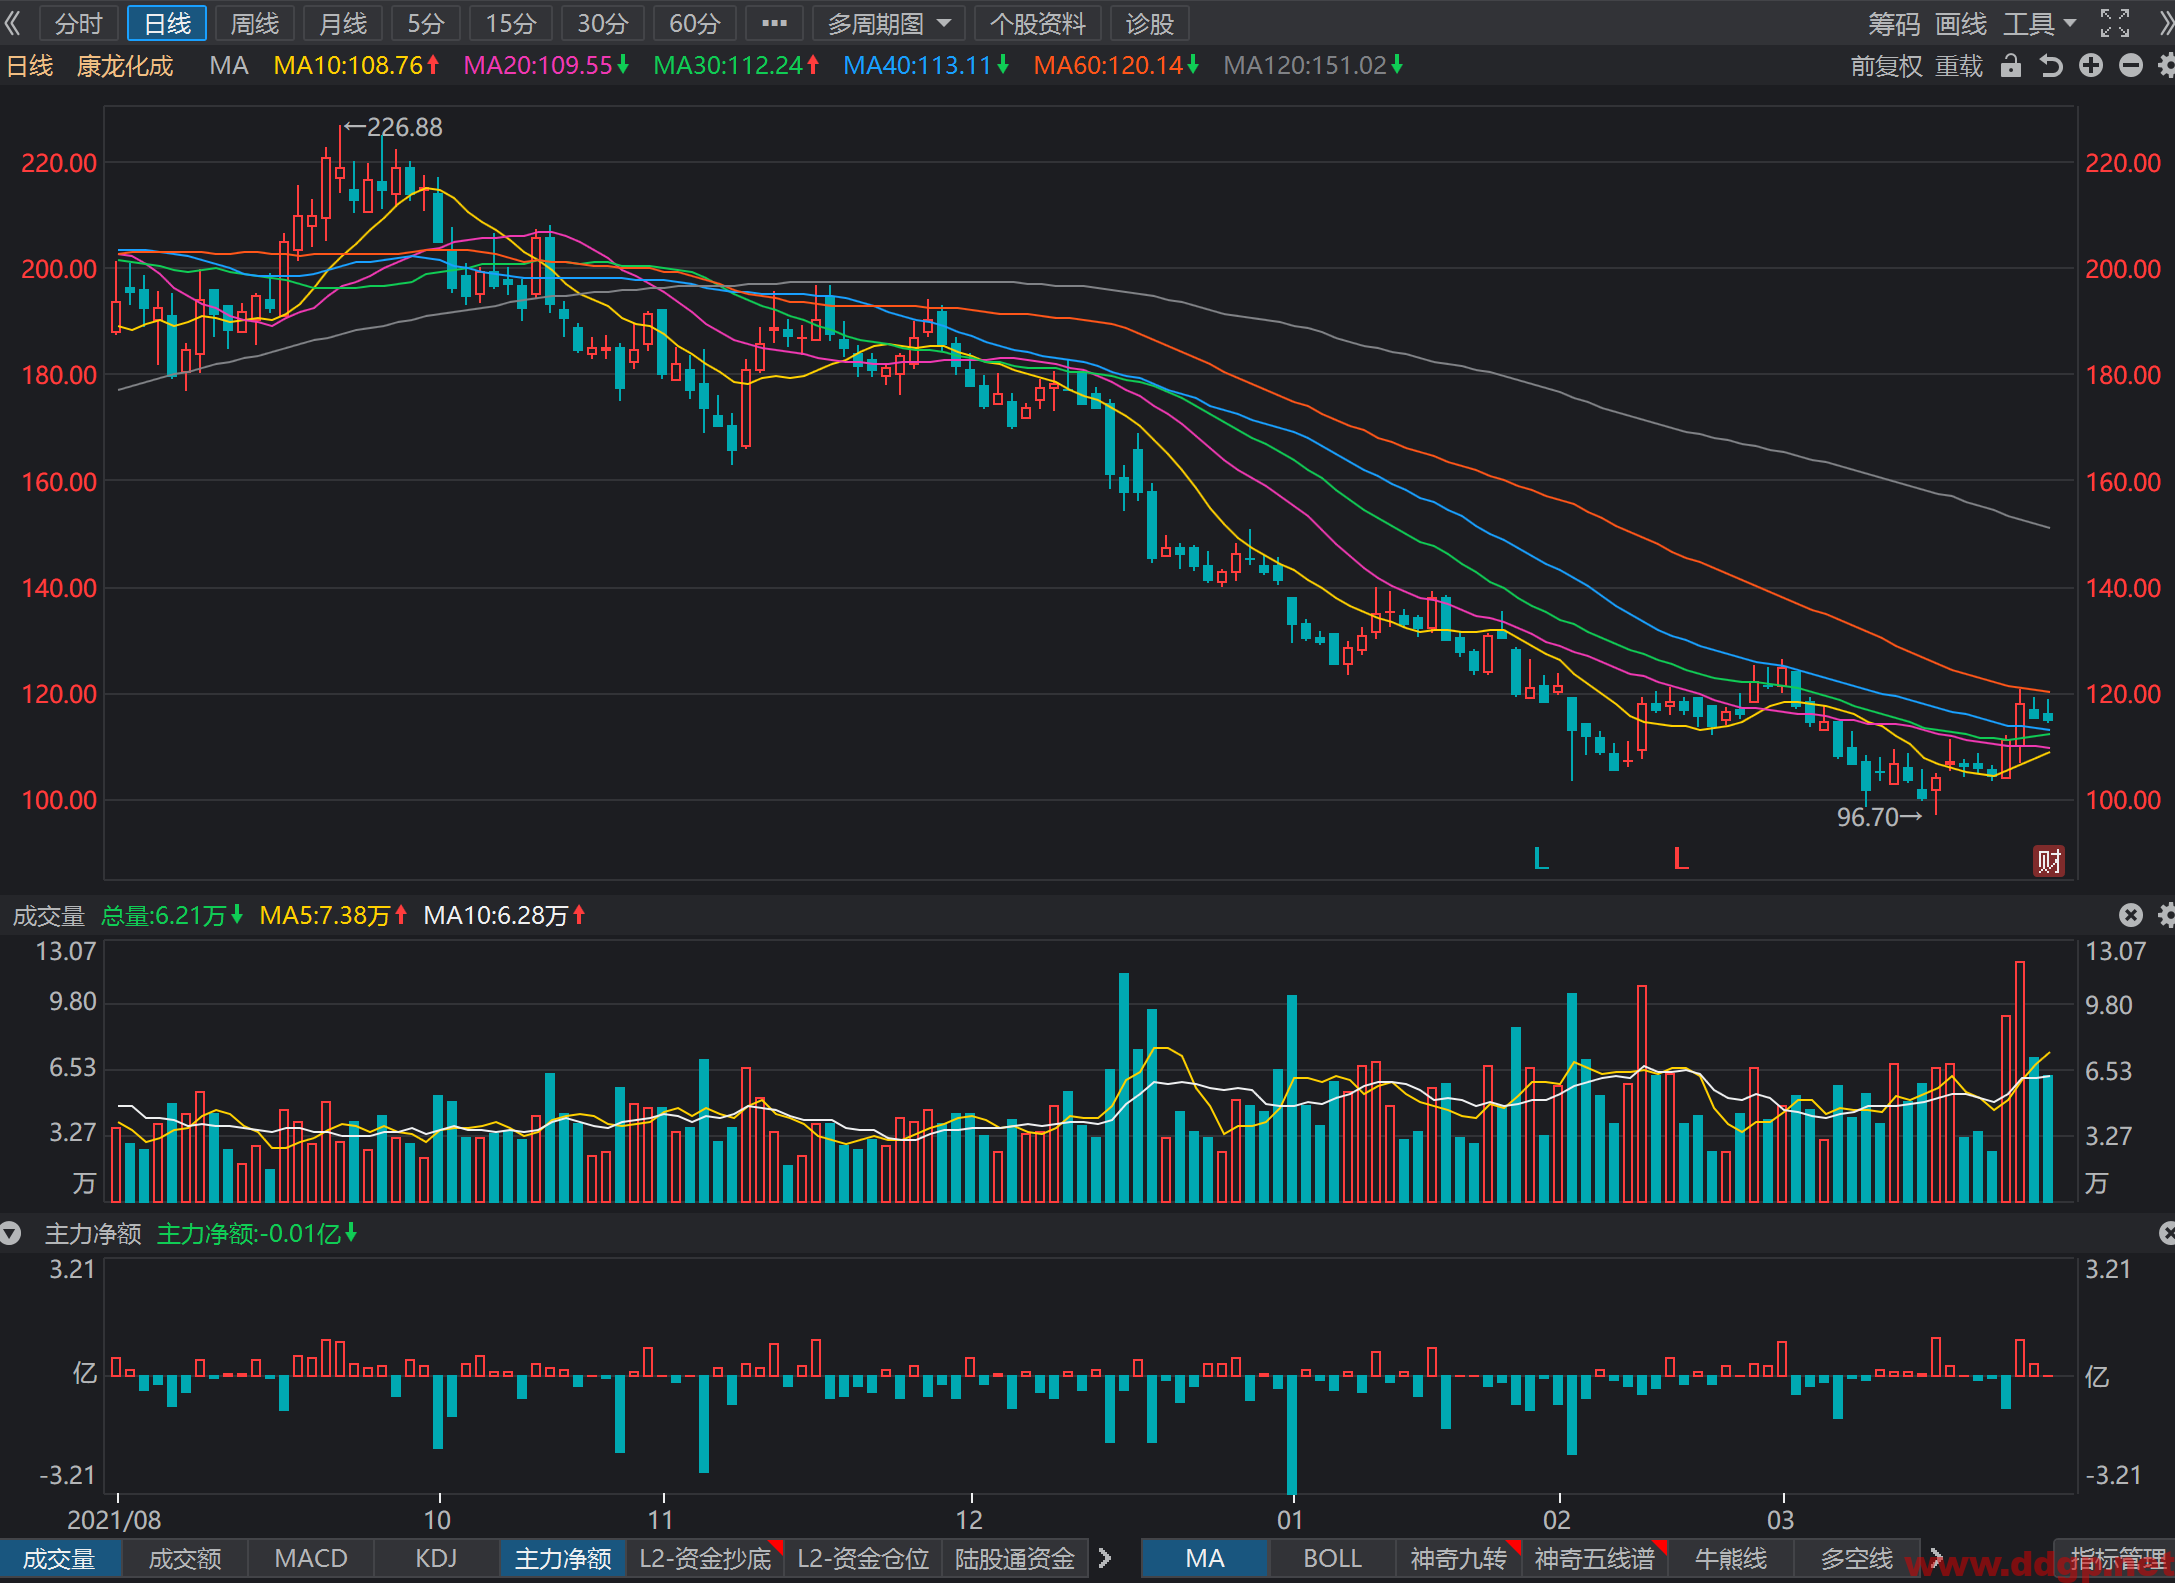Image resolution: width=2175 pixels, height=1583 pixels.
Task: Click volume MA10:6.28万 label
Action: pyautogui.click(x=504, y=915)
